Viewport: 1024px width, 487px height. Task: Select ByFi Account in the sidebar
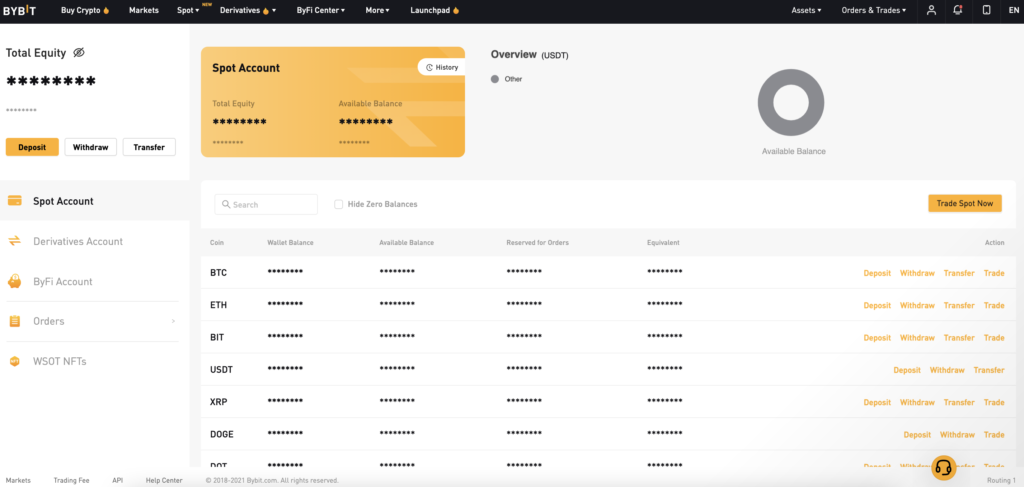(x=63, y=281)
